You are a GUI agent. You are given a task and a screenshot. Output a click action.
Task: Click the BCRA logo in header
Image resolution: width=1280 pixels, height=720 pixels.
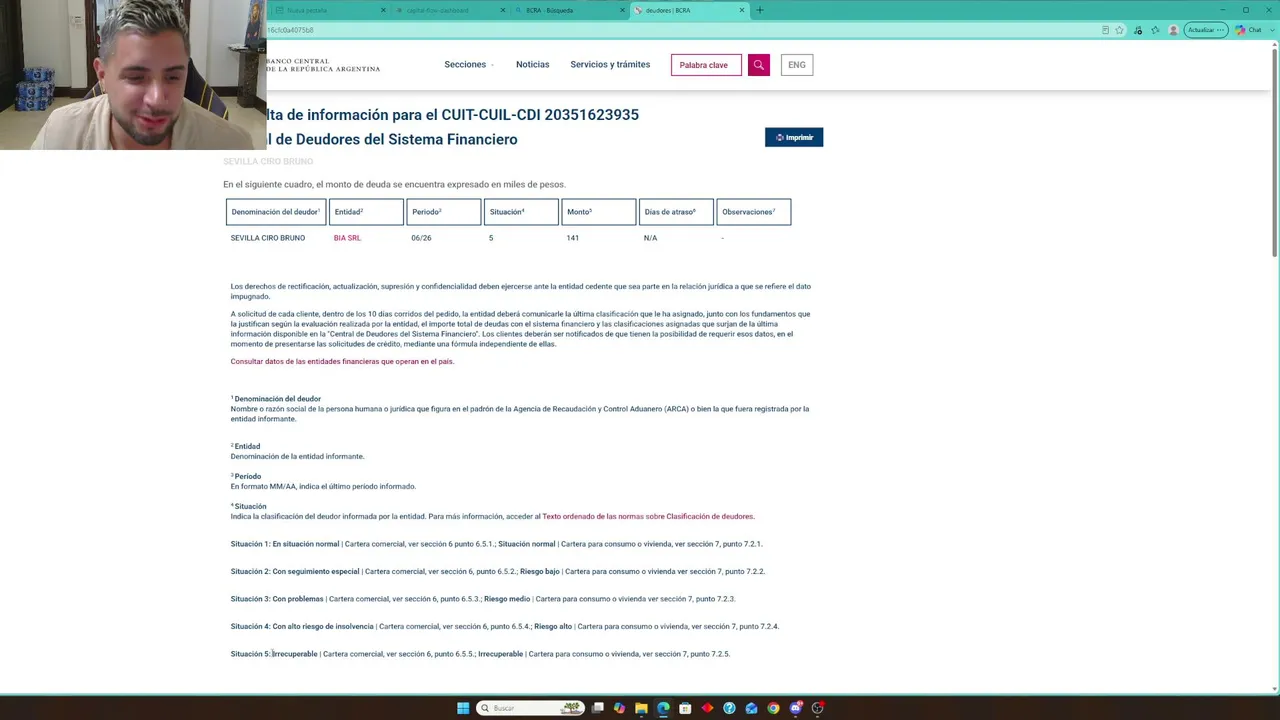(x=323, y=65)
